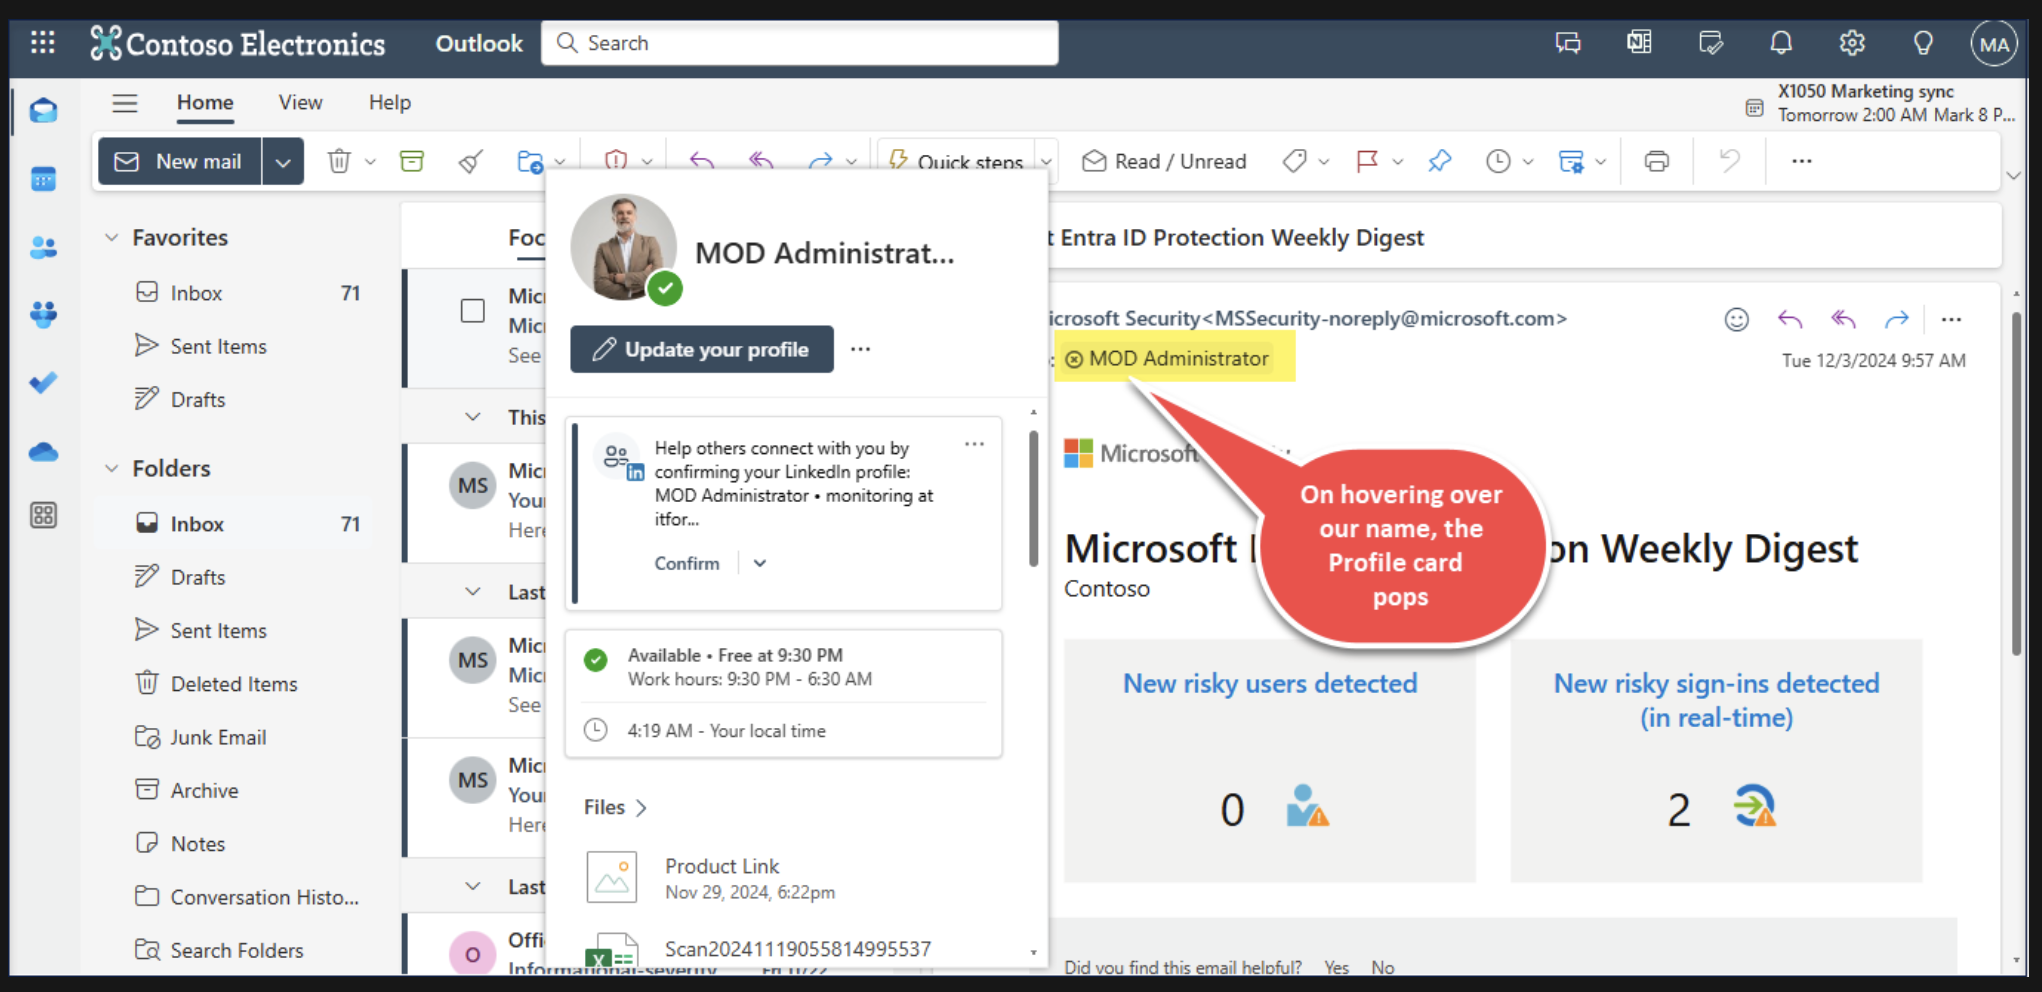The height and width of the screenshot is (992, 2042).
Task: Open the People app in left rail
Action: click(x=43, y=247)
